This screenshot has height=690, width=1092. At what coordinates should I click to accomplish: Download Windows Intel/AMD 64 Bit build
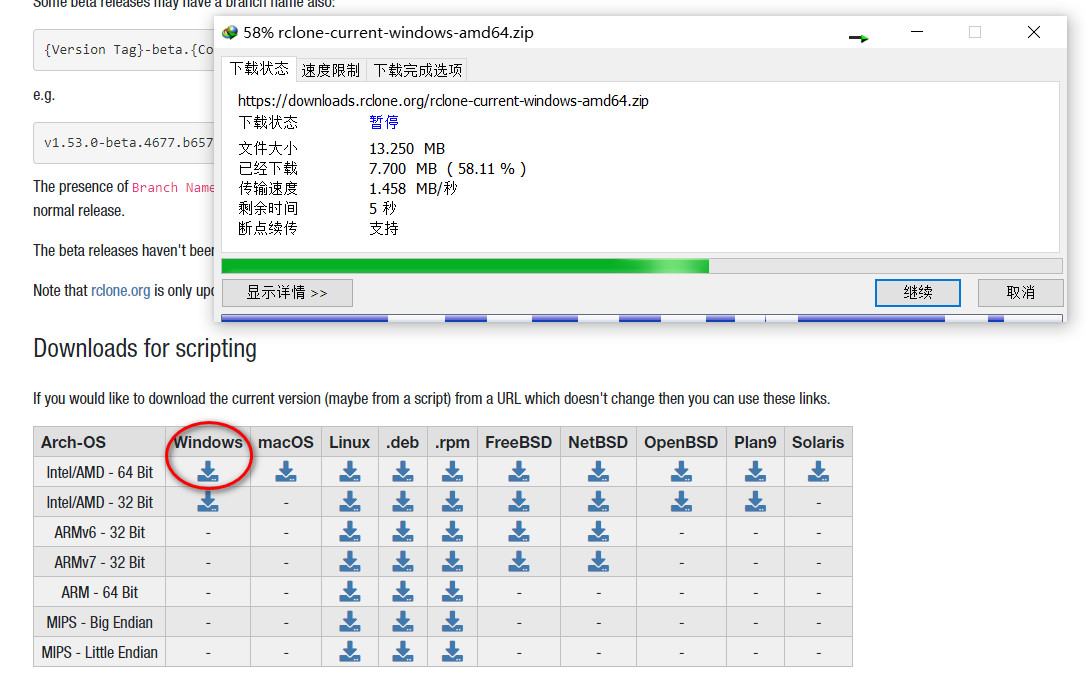(208, 472)
